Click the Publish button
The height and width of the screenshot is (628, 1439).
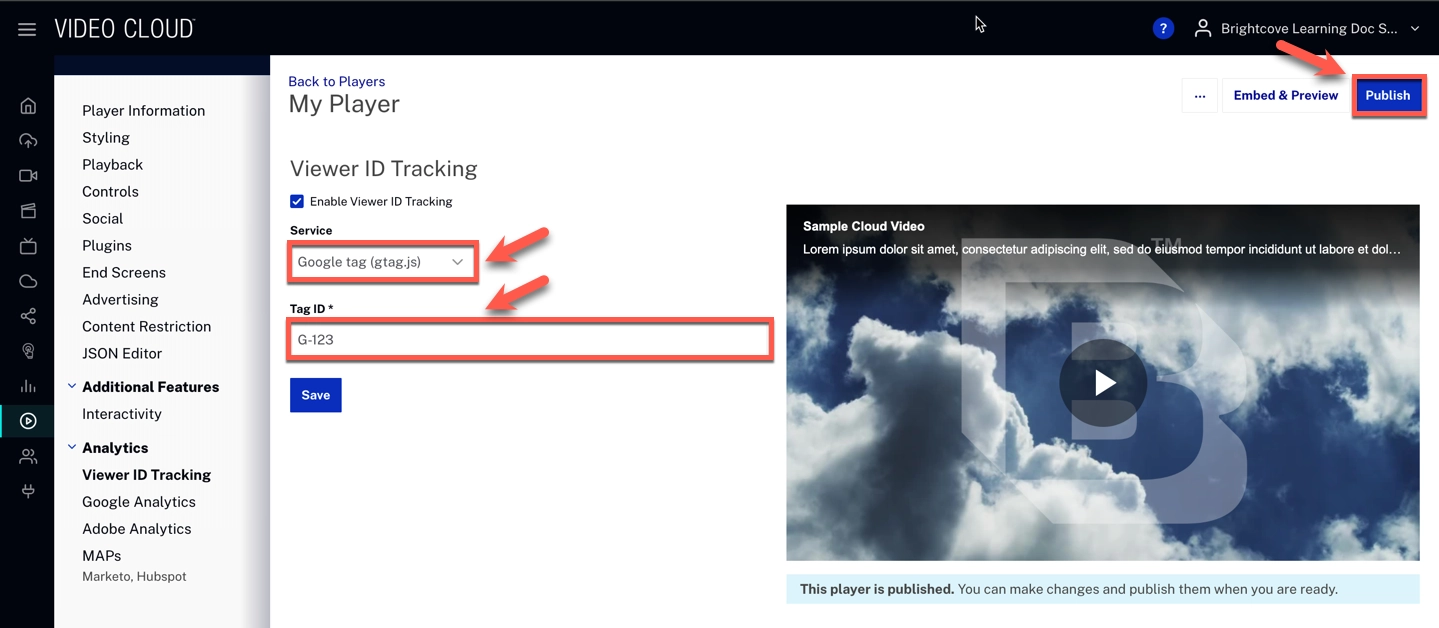tap(1387, 96)
